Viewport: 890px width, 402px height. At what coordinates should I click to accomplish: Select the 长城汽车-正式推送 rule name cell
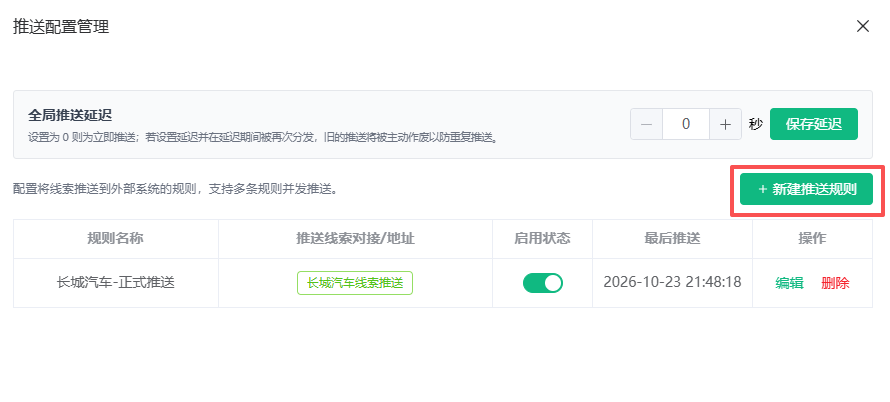coord(116,283)
